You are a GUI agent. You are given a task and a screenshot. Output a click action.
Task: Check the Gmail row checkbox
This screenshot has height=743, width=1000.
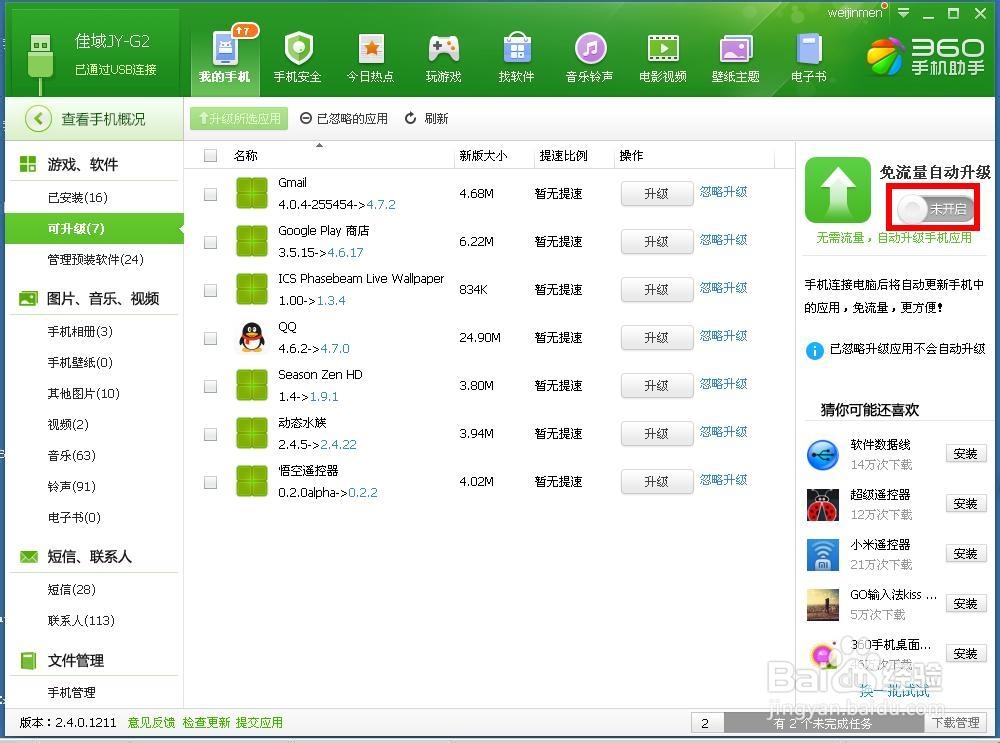(210, 195)
